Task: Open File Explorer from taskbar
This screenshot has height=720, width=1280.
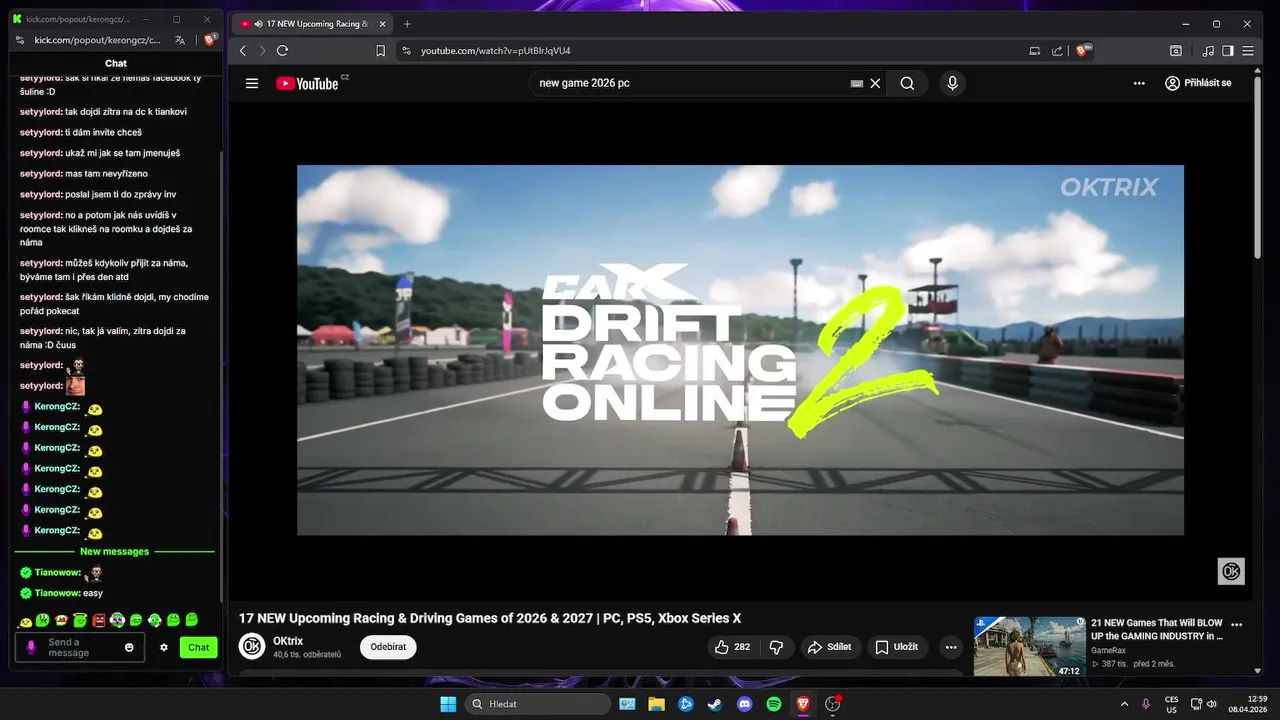Action: 656,704
